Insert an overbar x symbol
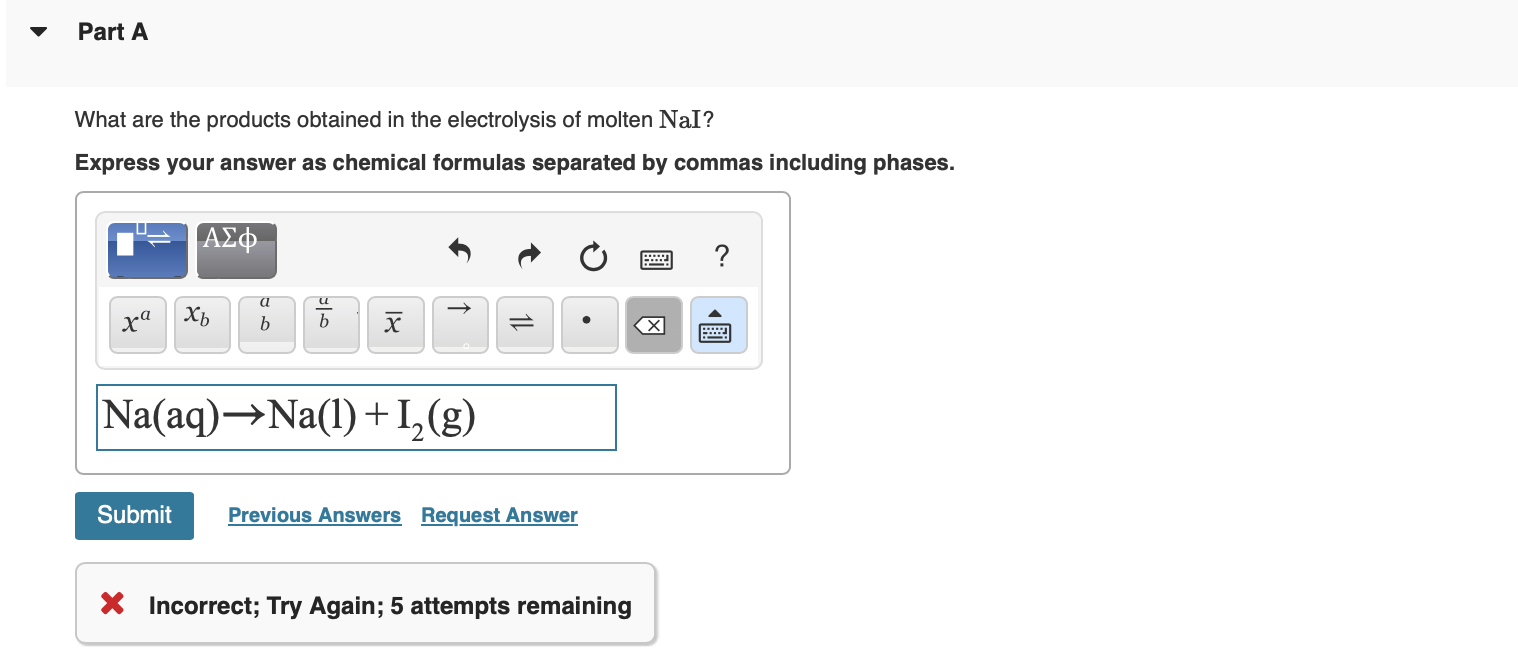 click(395, 324)
